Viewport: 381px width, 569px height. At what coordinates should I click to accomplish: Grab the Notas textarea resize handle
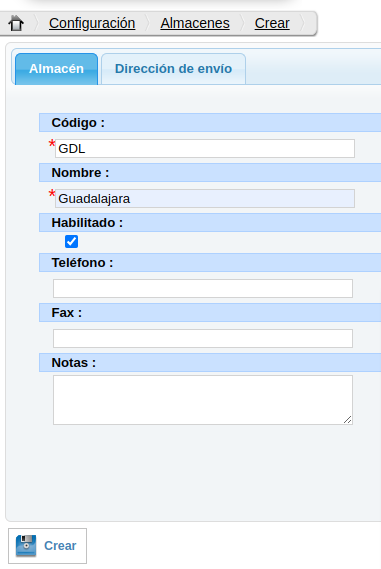point(348,419)
